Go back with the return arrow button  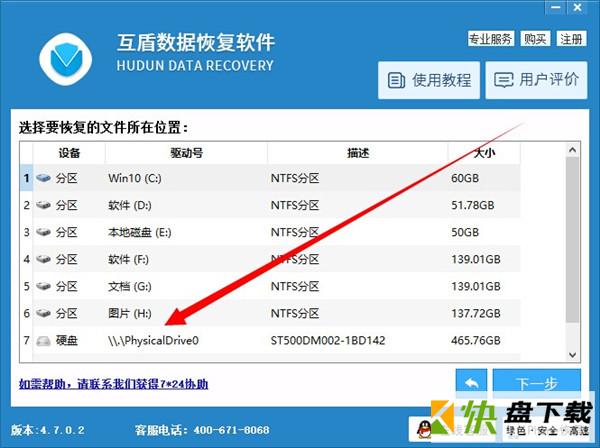tap(471, 383)
